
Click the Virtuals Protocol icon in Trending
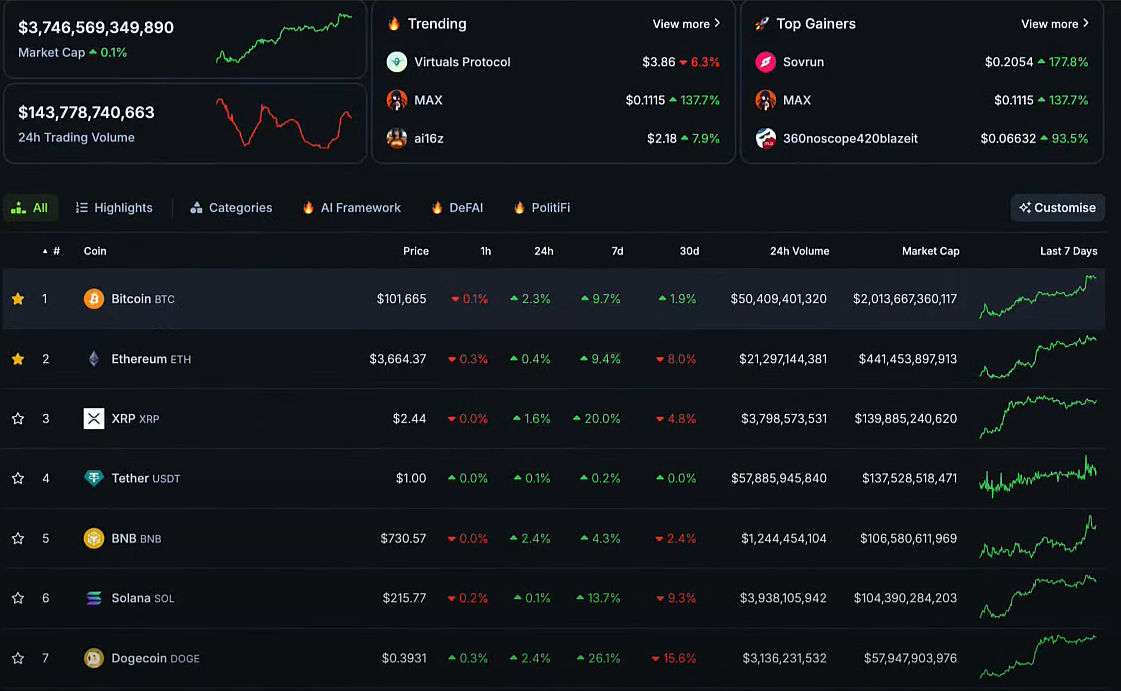tap(397, 62)
